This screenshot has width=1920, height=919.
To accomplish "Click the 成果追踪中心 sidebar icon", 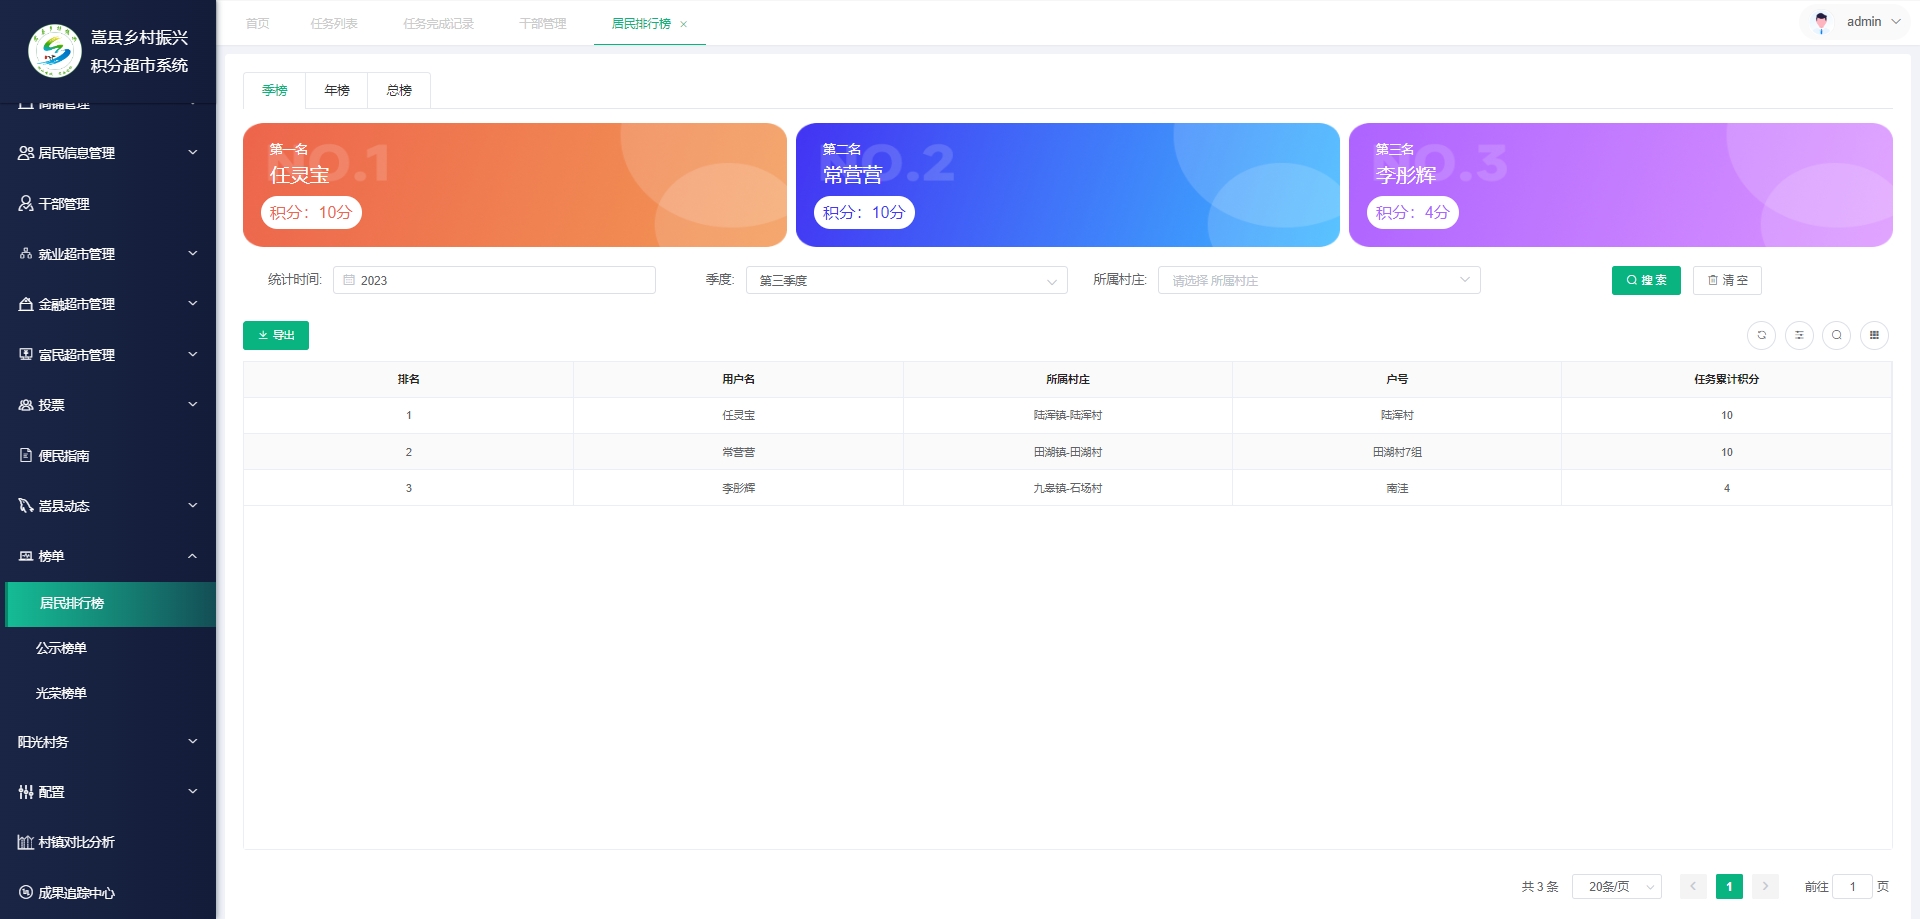I will coord(26,892).
